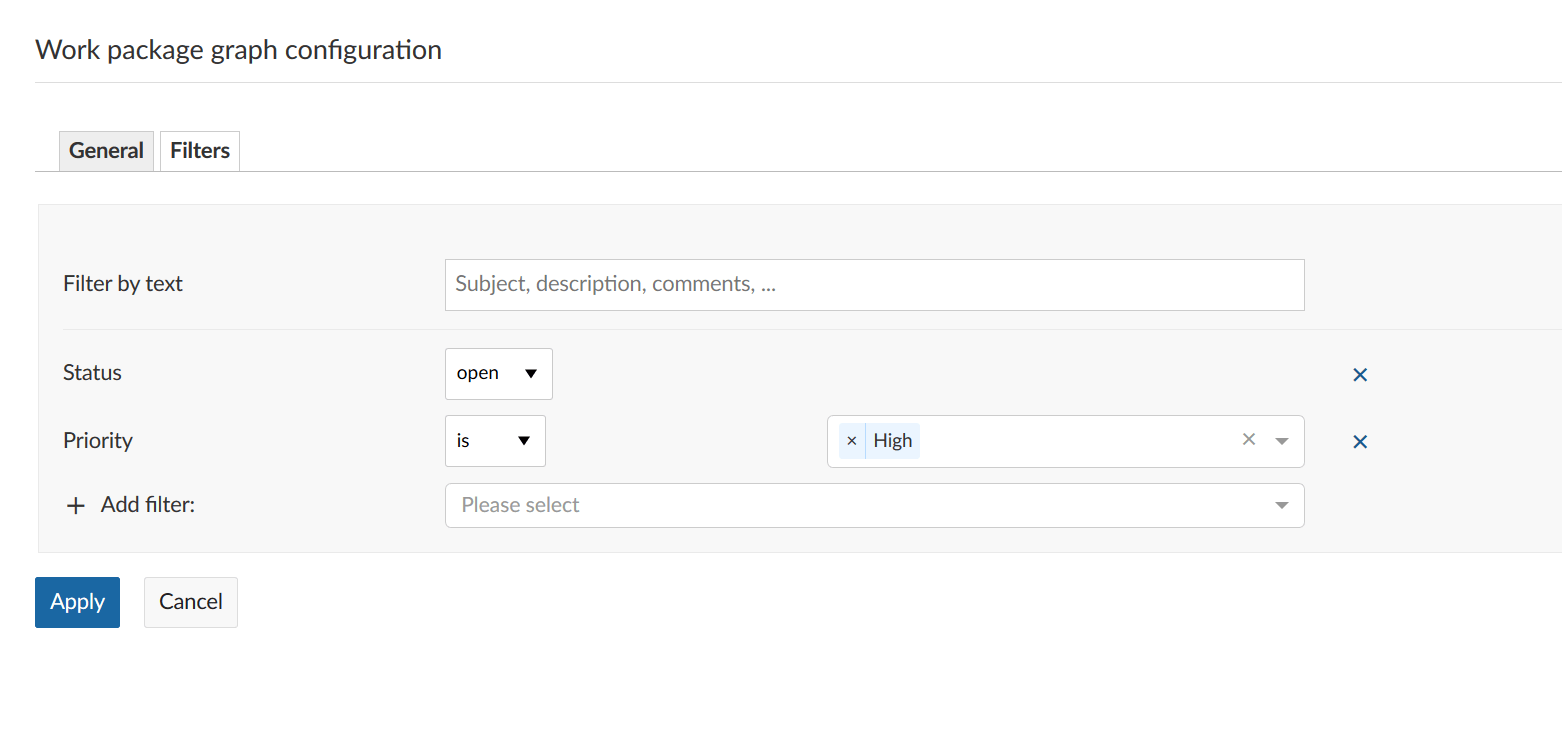Screen dimensions: 1562x745
Task: Click empty area of Priority values field
Action: coord(1070,441)
